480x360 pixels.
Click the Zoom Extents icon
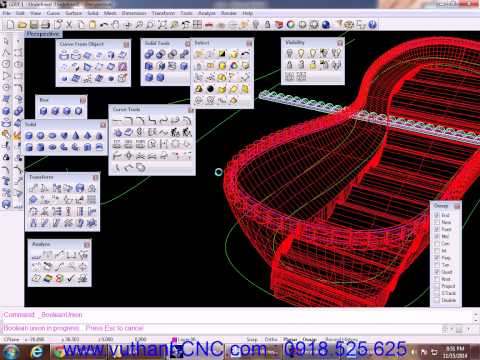[162, 25]
